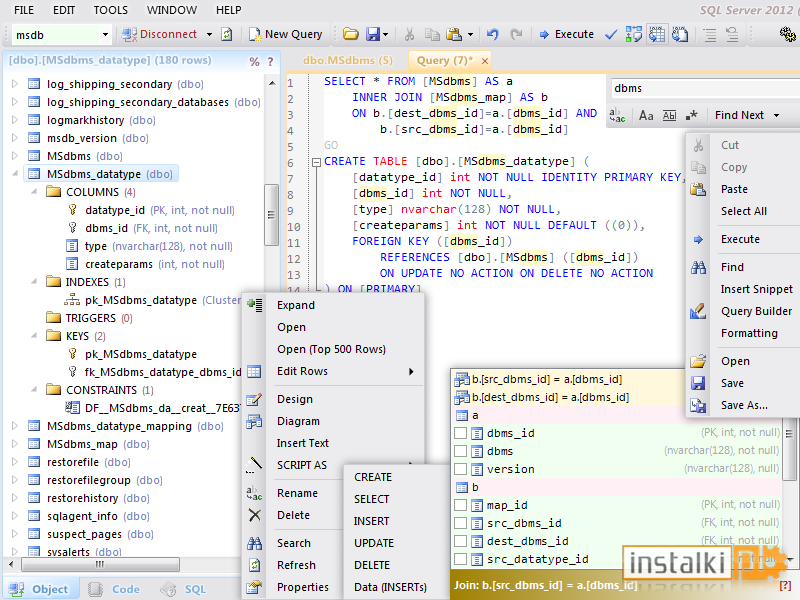
Task: Click the grid results icon in toolbar
Action: (x=657, y=34)
